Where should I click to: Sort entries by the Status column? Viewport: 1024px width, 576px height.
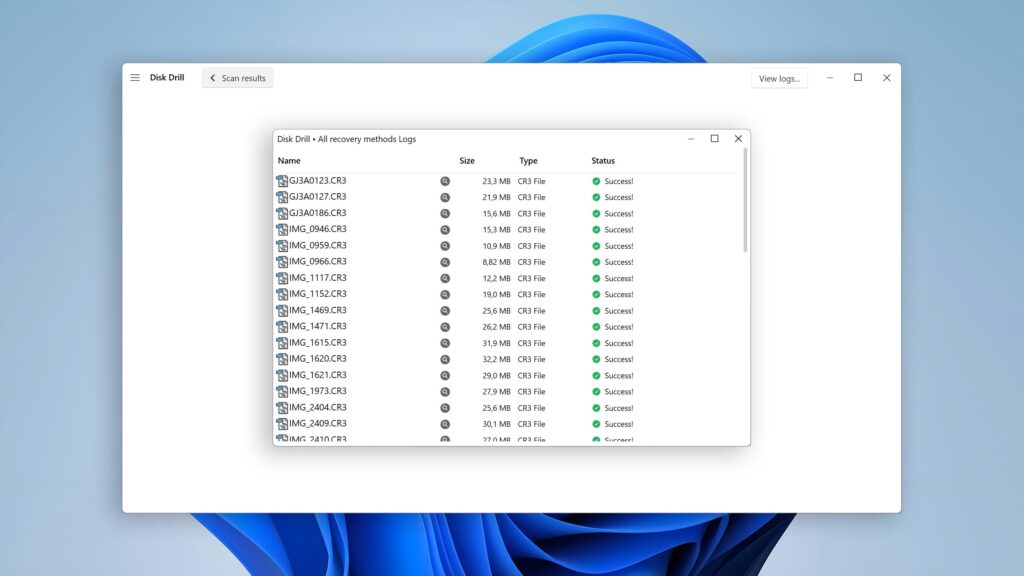[x=604, y=160]
